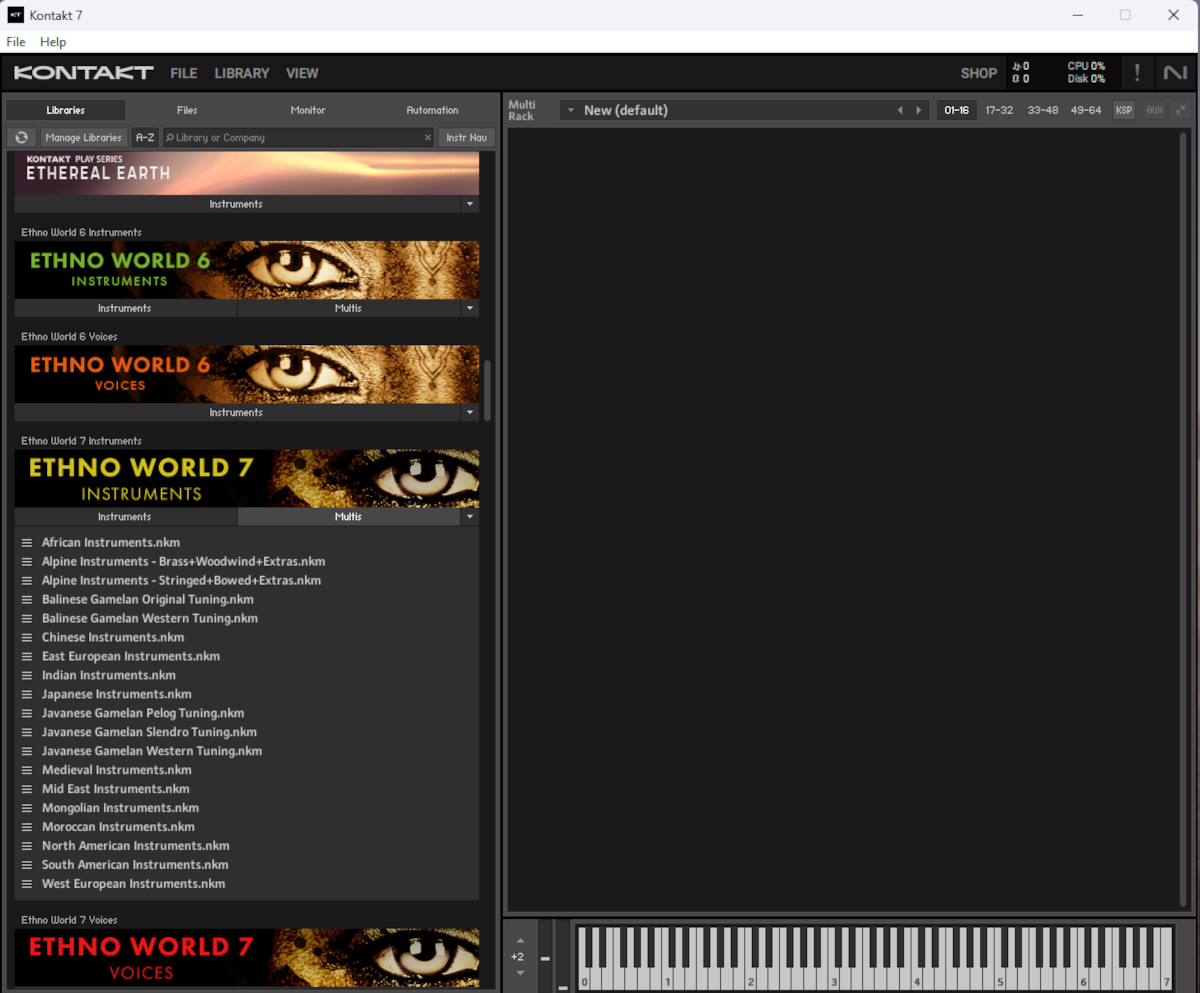Screen dimensions: 1200x993
Task: Click the Native Instruments logo icon
Action: tap(1175, 73)
